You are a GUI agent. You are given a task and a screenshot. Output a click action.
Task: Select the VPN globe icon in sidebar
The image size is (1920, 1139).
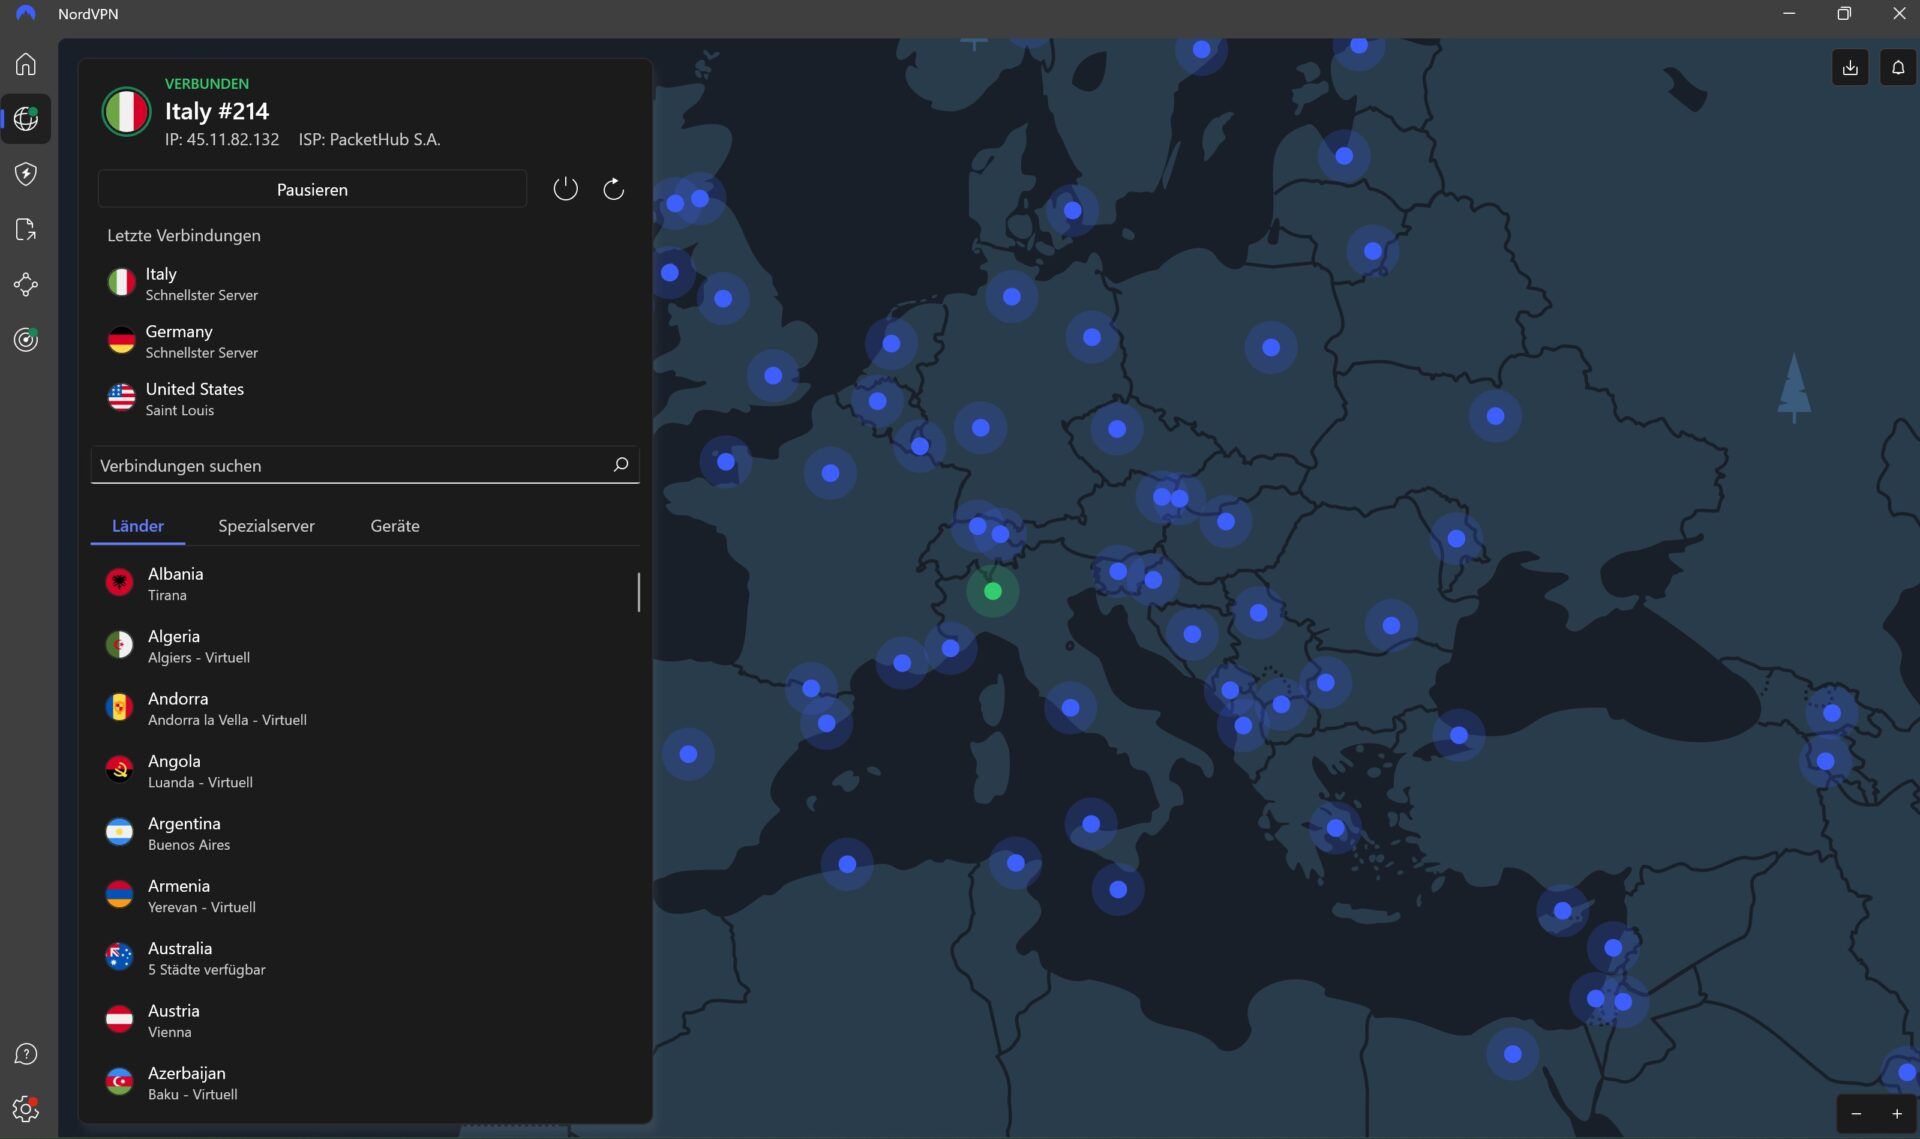(26, 119)
